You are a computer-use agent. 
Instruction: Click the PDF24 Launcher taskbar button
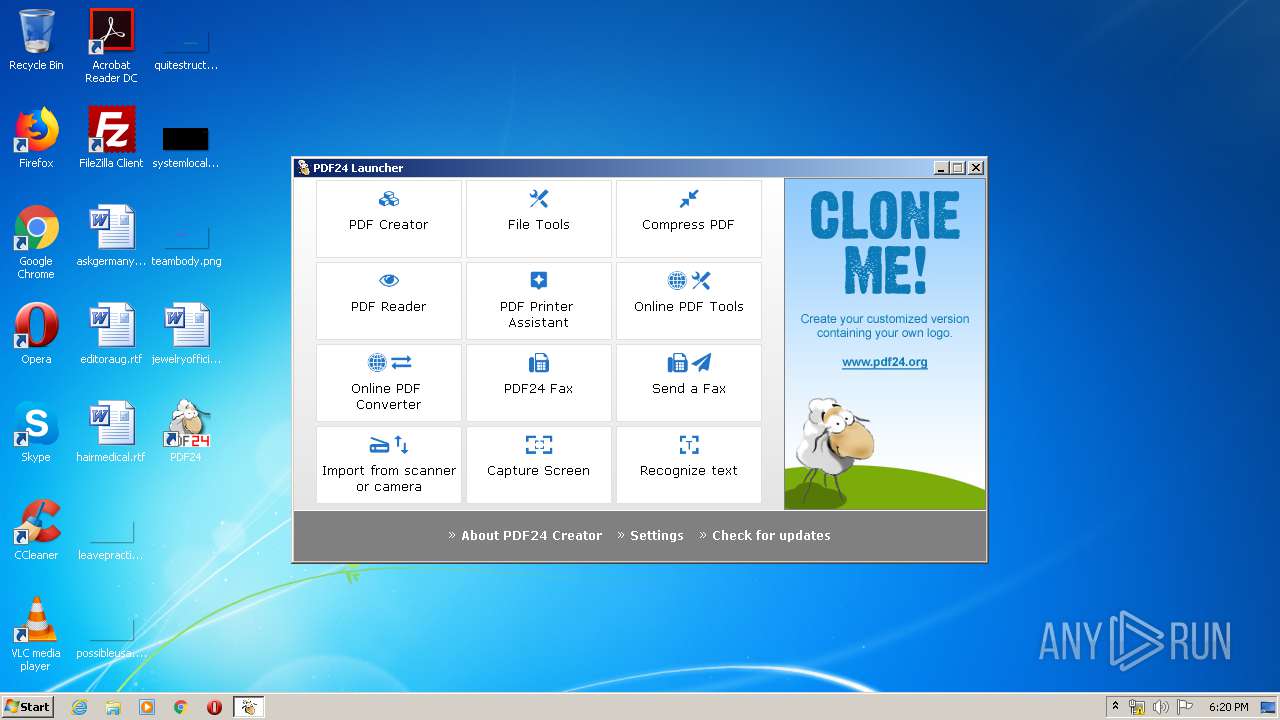(249, 707)
